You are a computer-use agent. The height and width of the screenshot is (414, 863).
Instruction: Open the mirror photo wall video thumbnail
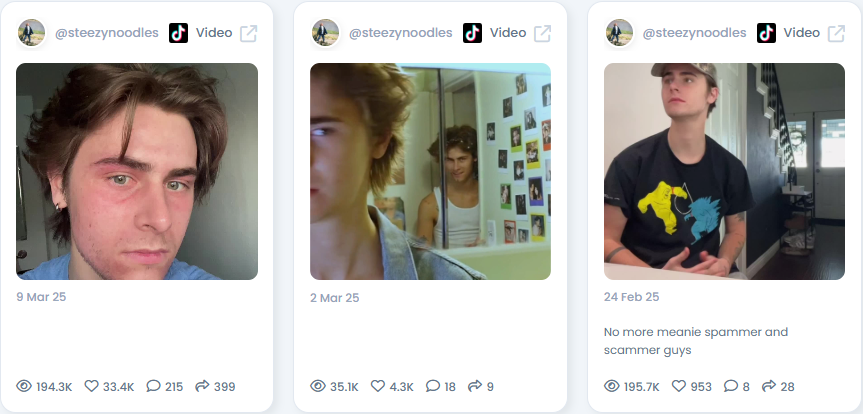point(430,171)
